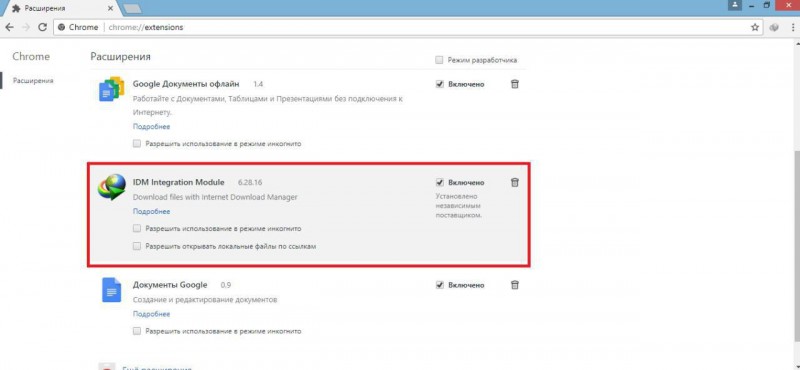Open the Chrome three-dot menu

pyautogui.click(x=792, y=28)
